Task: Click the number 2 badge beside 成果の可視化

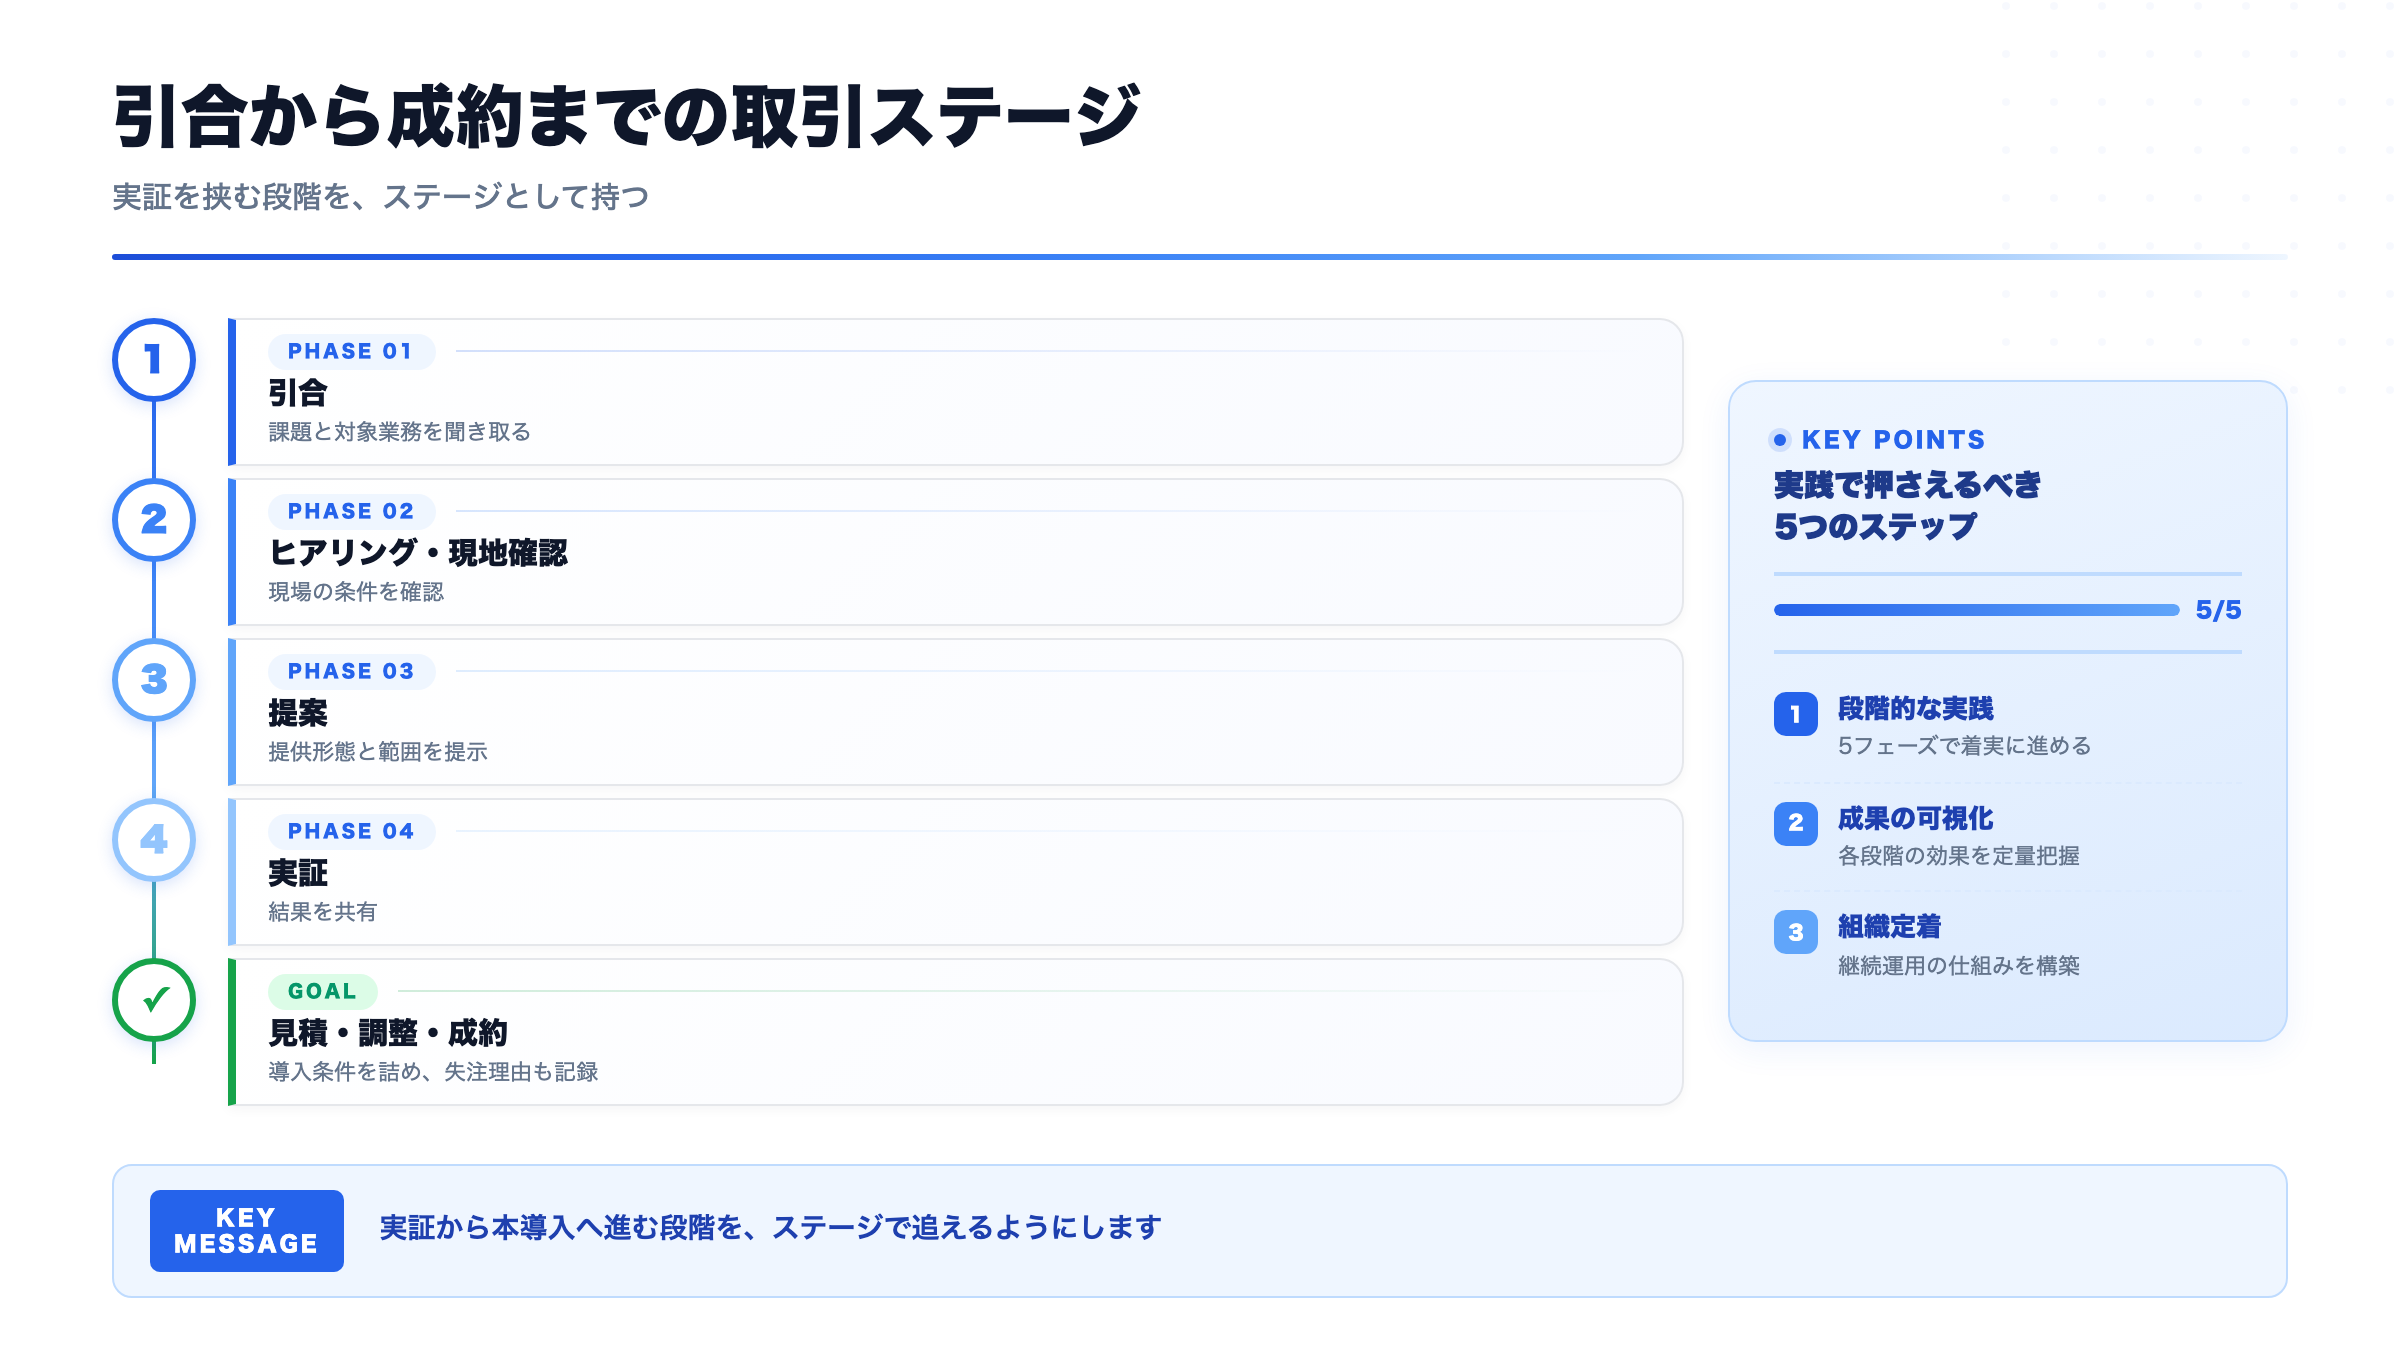Action: coord(1796,823)
